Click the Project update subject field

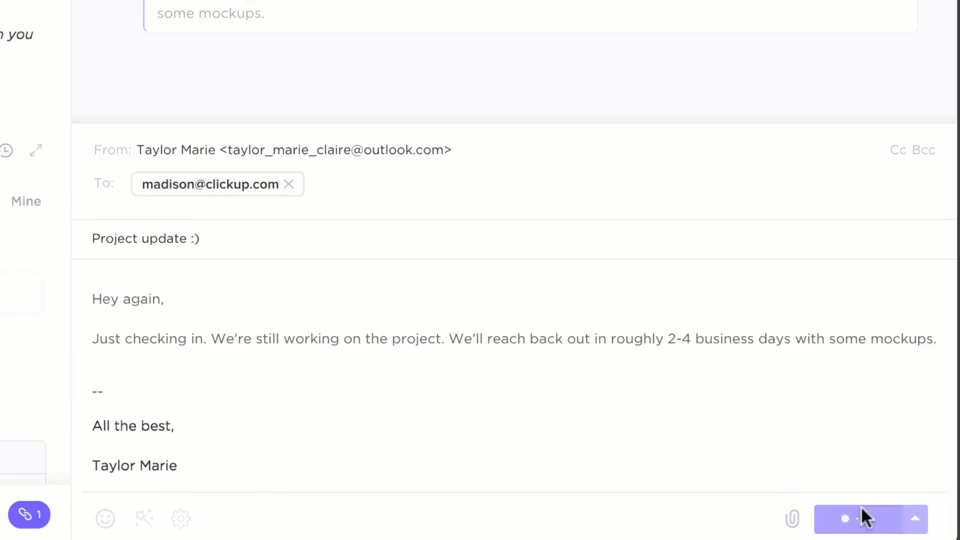click(514, 239)
